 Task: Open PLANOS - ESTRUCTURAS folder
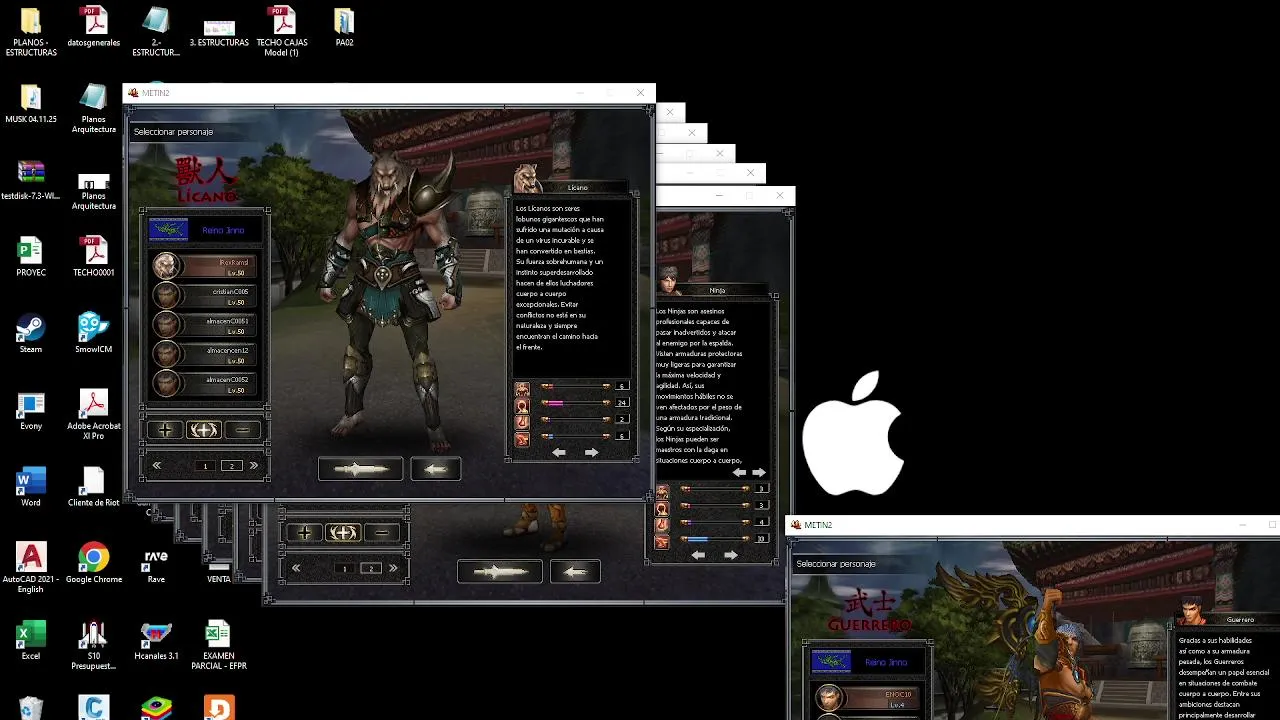click(x=31, y=31)
